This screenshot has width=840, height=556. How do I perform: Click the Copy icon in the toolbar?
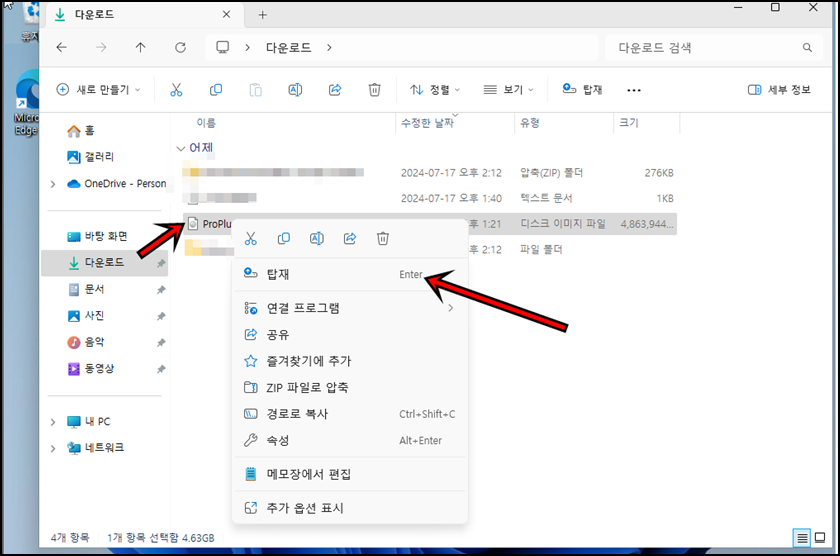click(216, 90)
